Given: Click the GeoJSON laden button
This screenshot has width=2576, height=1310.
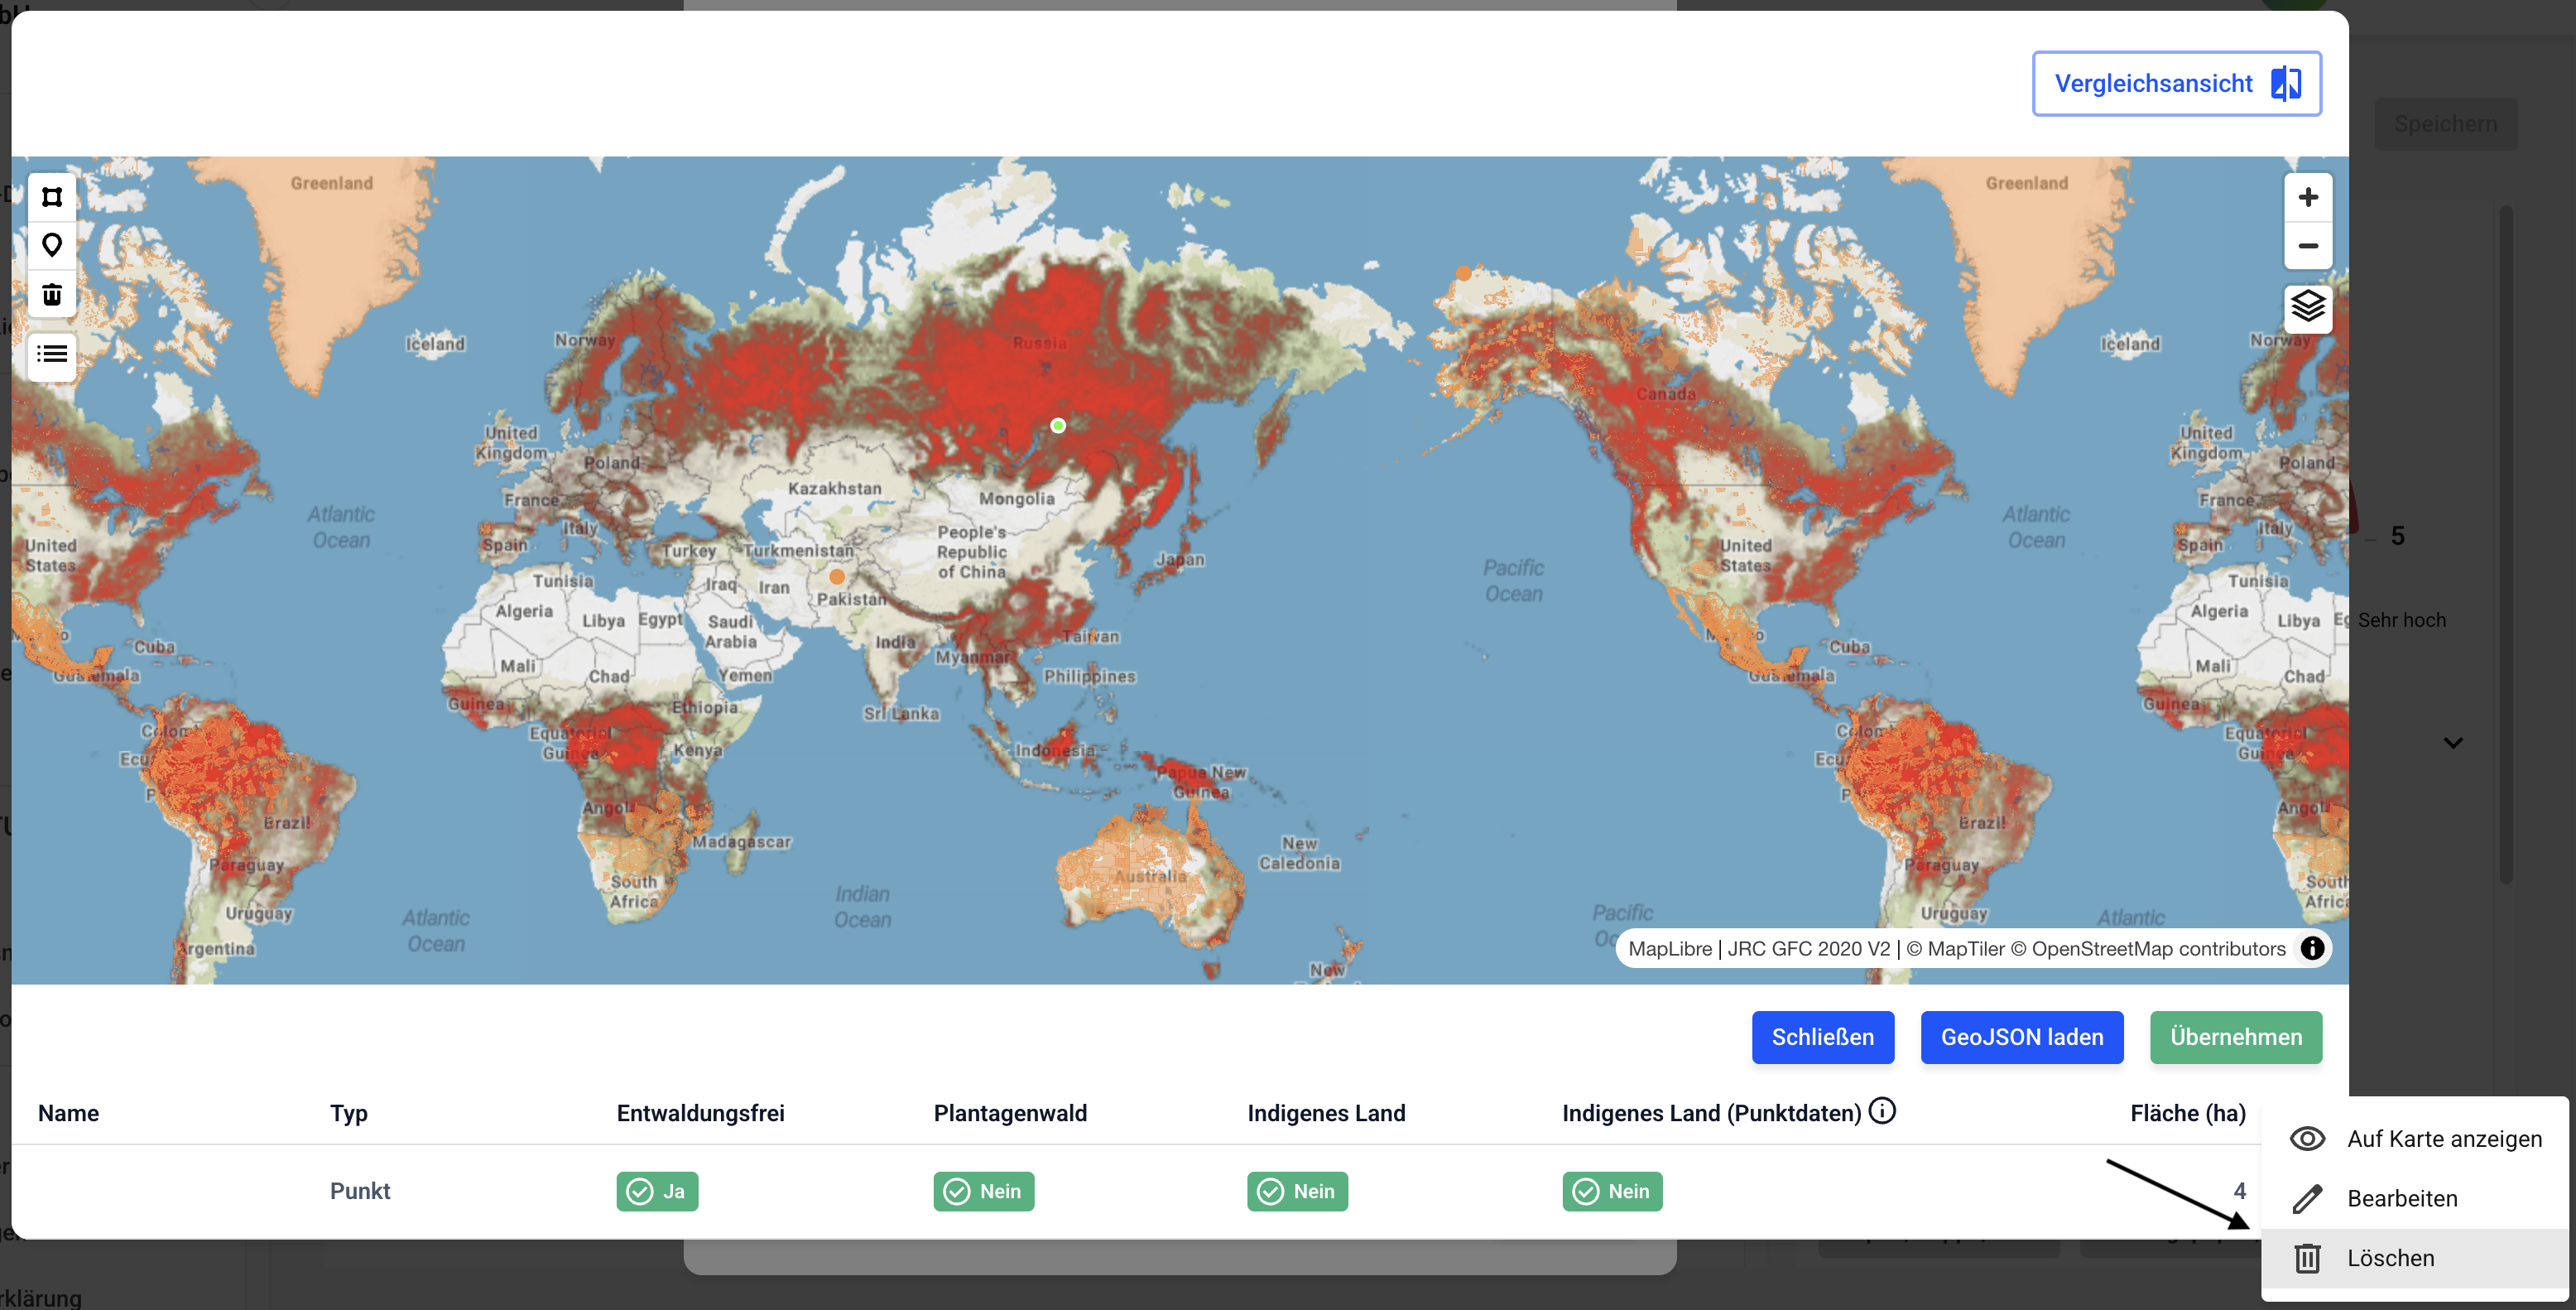Looking at the screenshot, I should point(2021,1037).
